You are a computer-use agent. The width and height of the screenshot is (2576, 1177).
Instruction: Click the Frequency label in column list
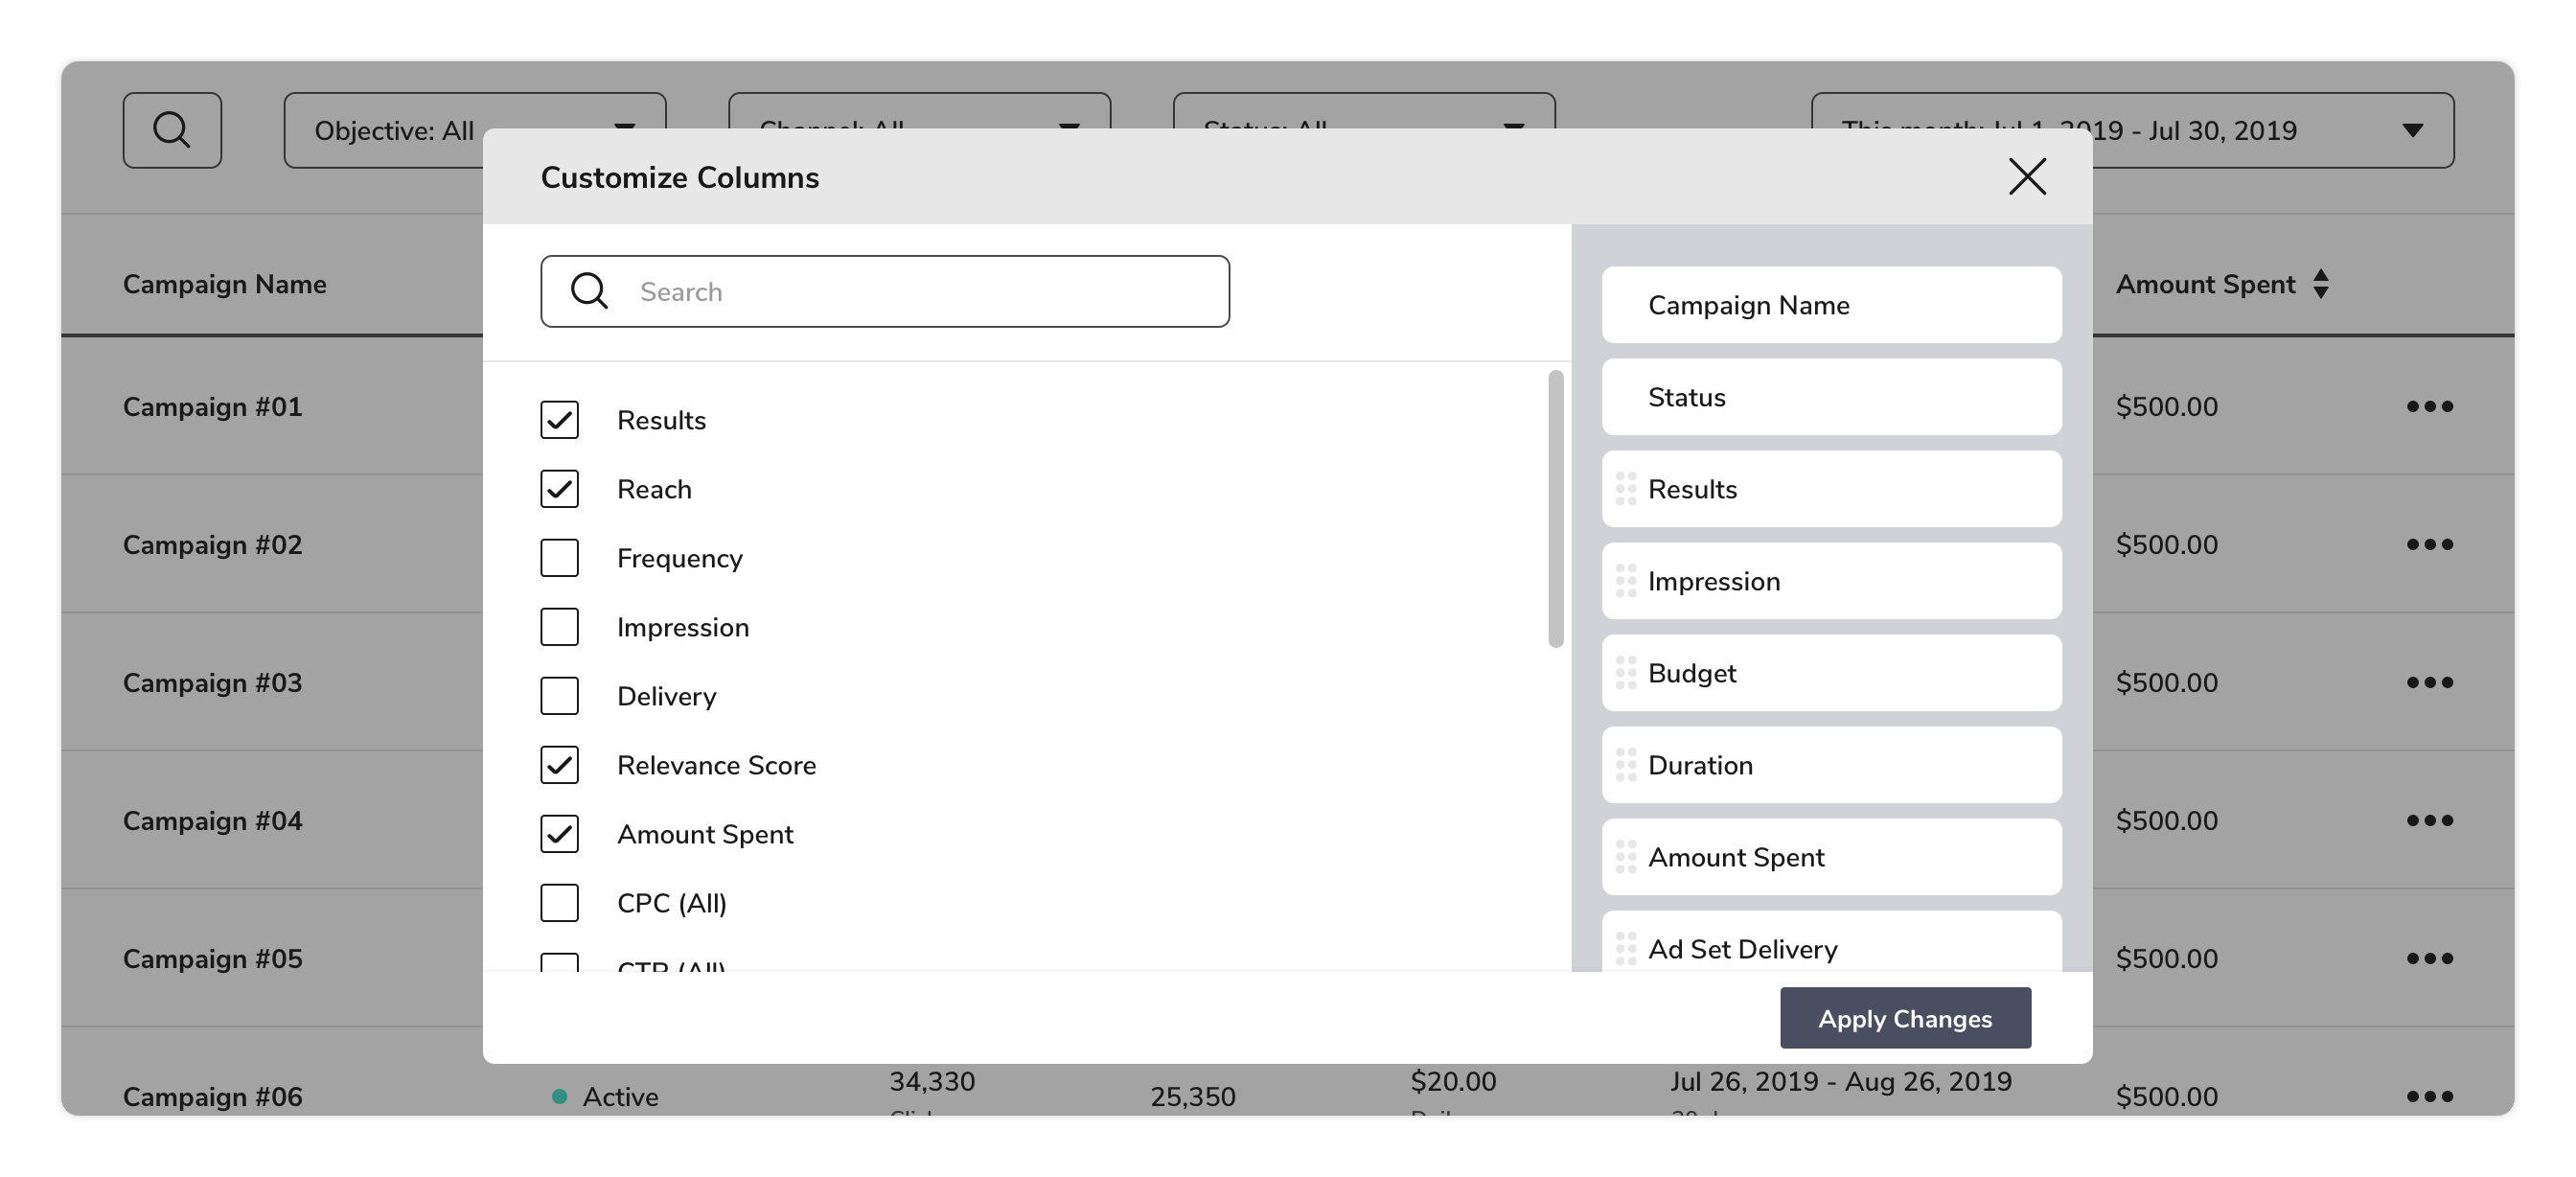point(679,558)
